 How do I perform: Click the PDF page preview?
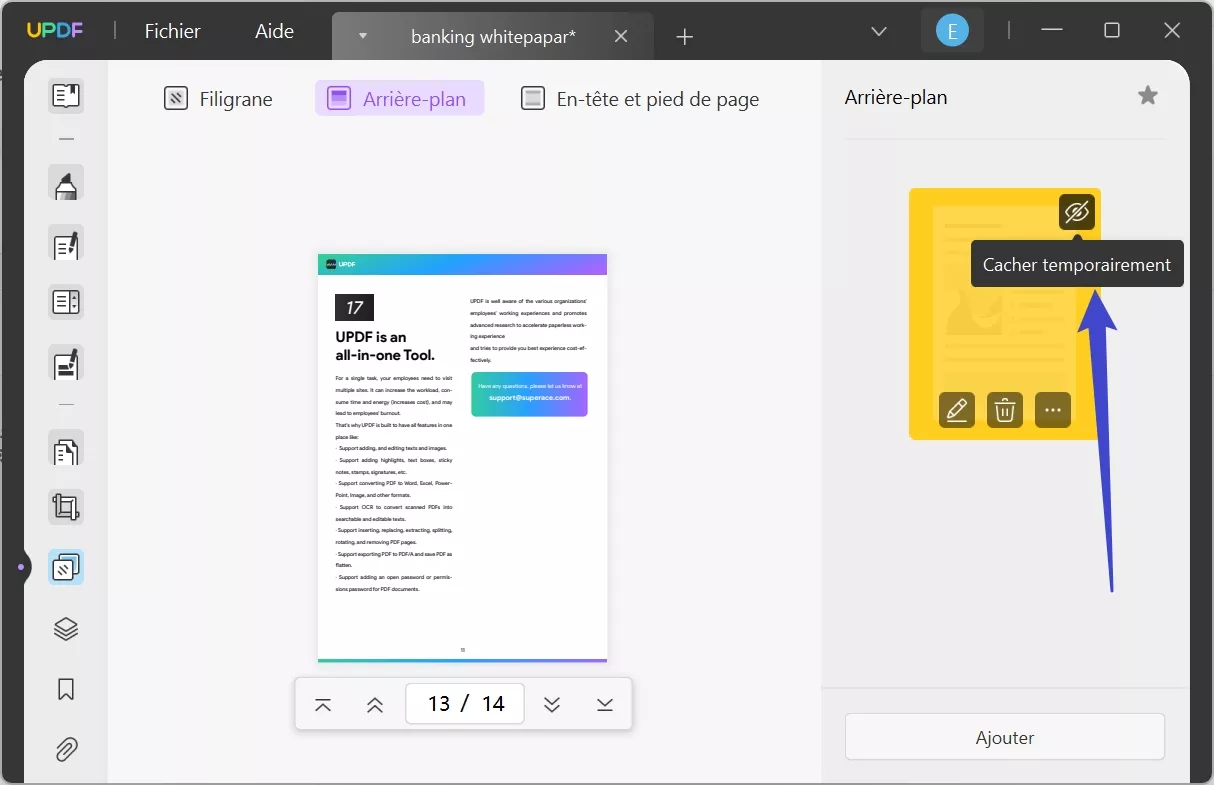[462, 458]
